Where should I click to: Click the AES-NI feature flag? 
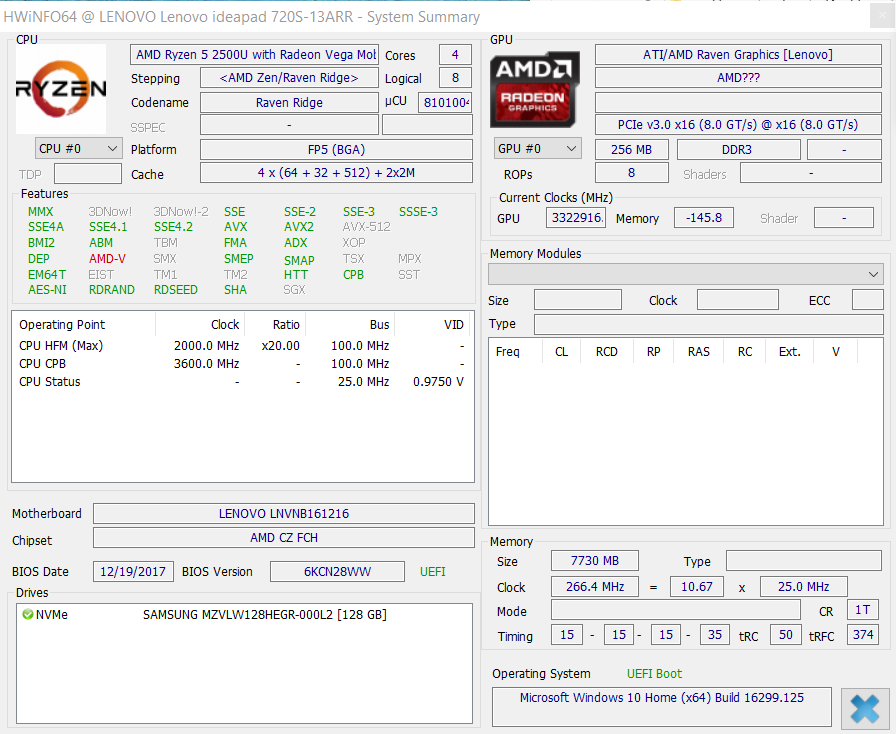(x=47, y=290)
